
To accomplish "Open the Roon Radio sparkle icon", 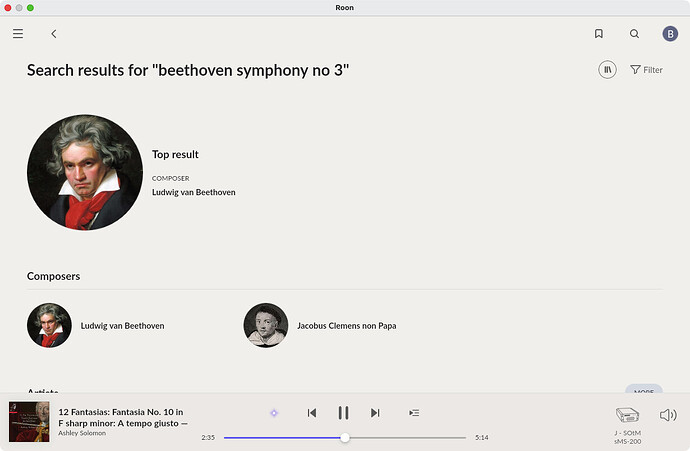I will (x=274, y=413).
